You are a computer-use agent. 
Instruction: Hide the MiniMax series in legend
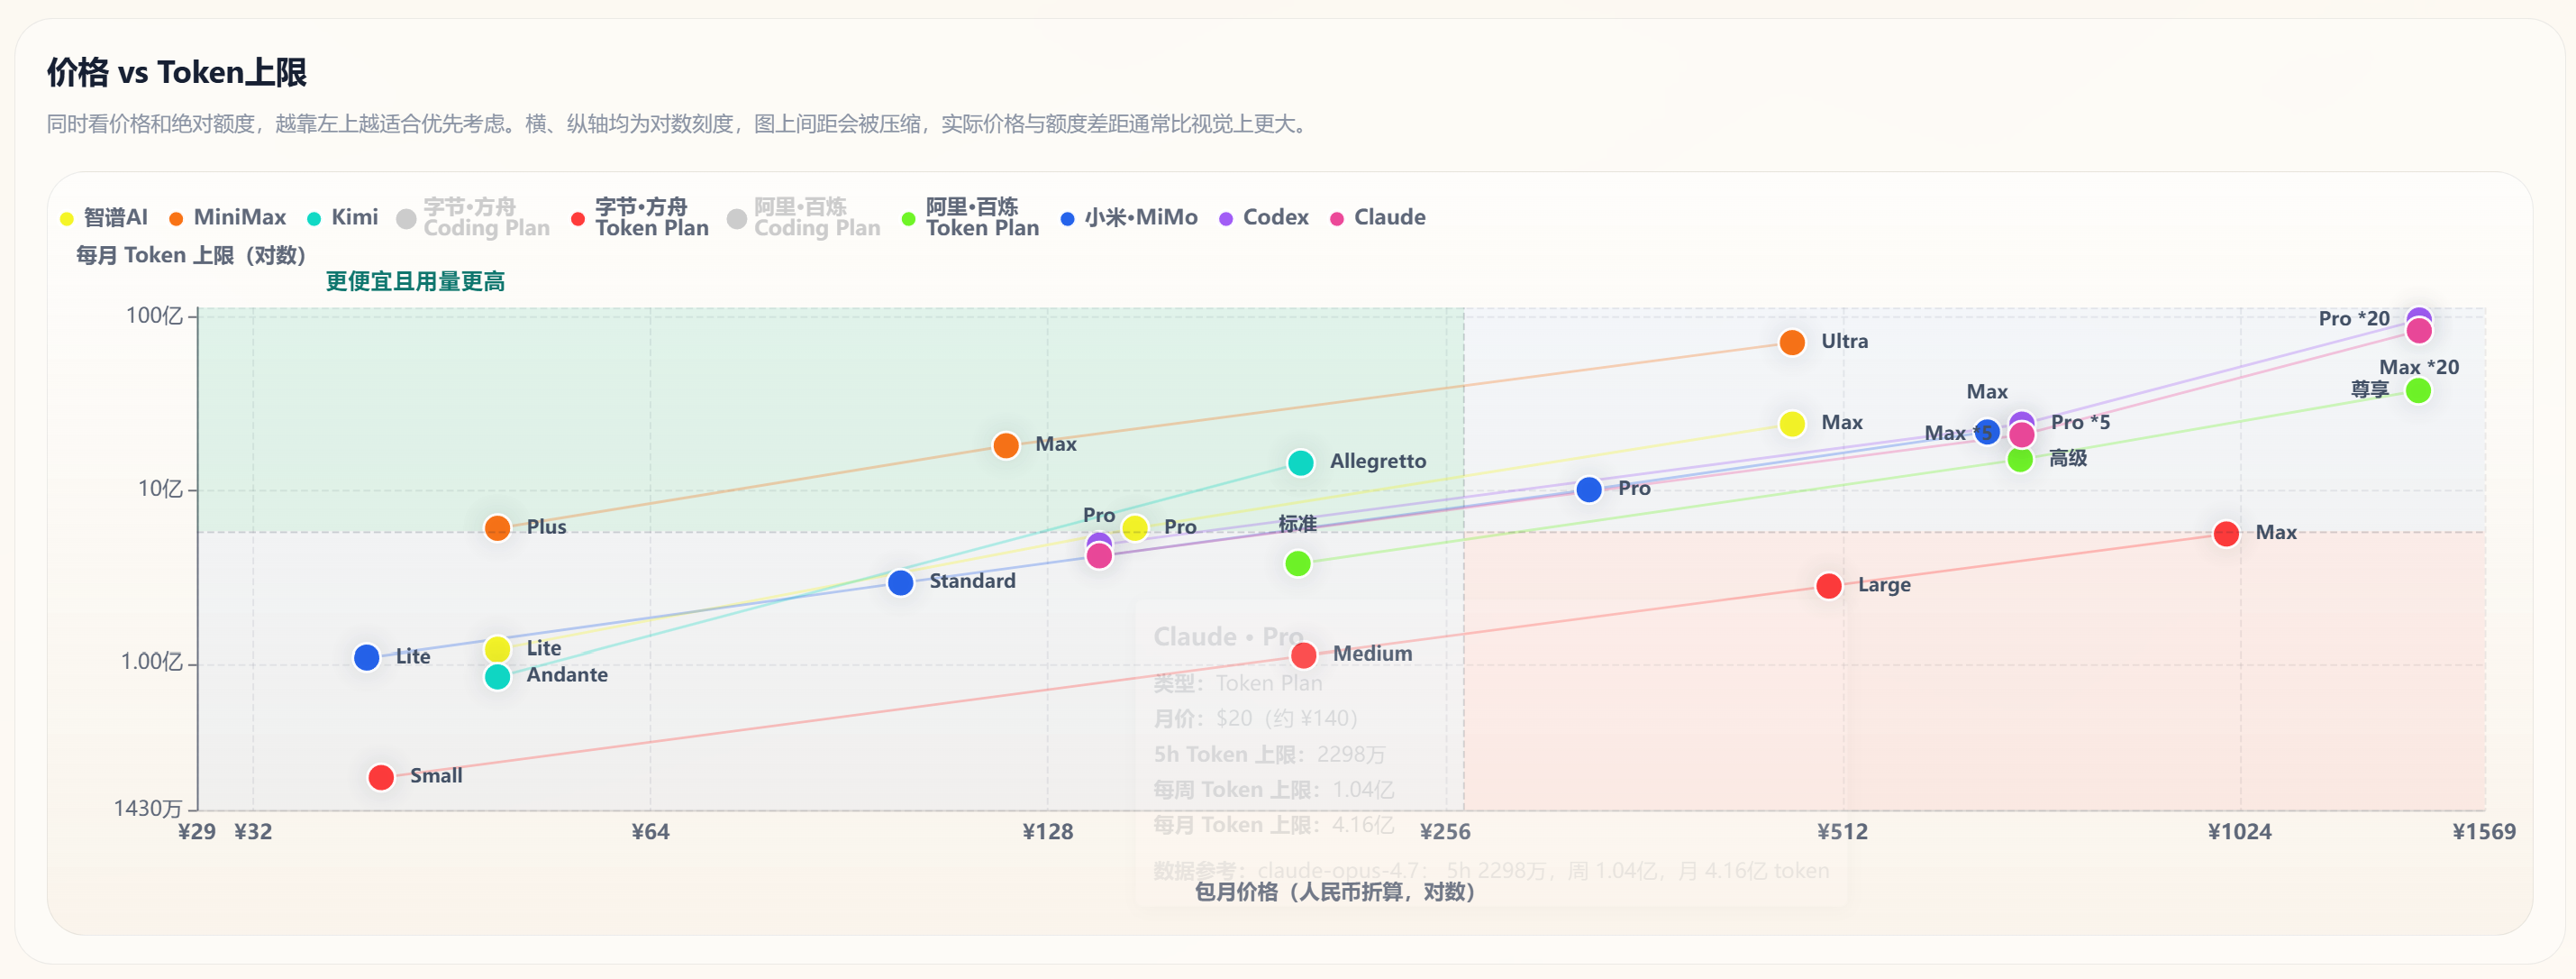point(227,217)
